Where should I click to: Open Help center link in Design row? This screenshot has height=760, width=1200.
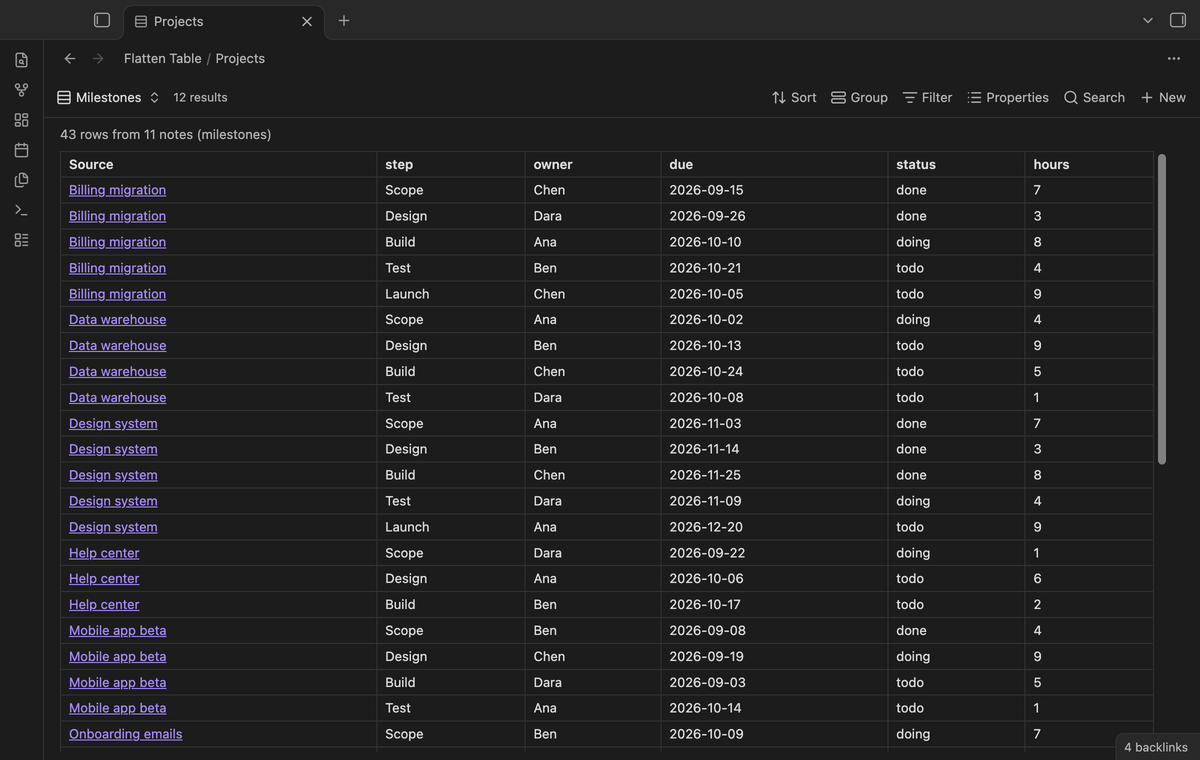[104, 578]
